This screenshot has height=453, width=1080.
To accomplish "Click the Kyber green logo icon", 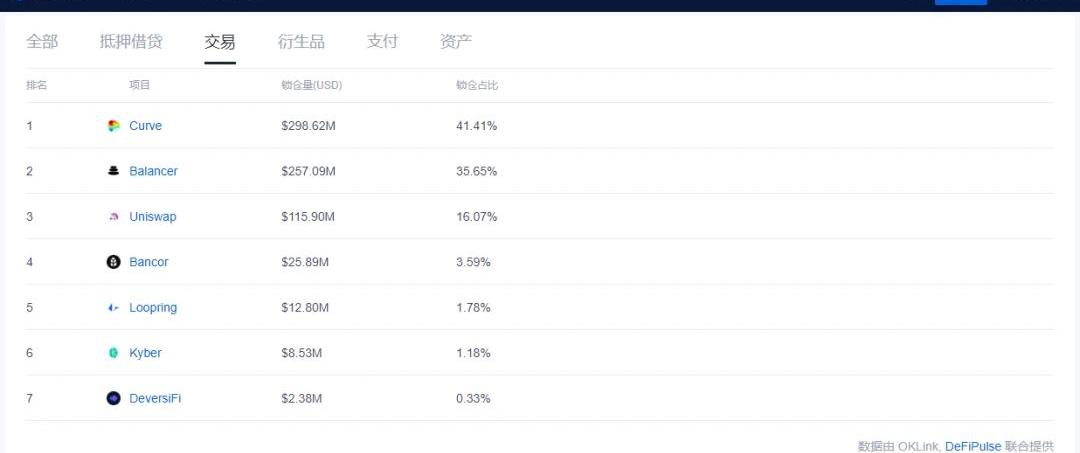I will [x=114, y=352].
